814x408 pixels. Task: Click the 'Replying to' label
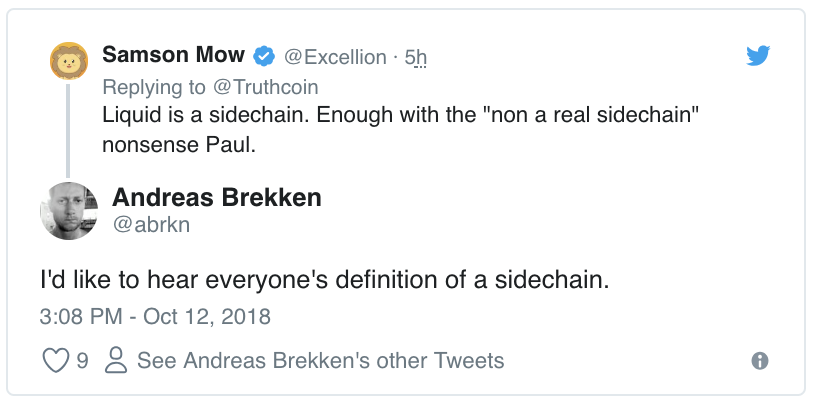pyautogui.click(x=154, y=86)
